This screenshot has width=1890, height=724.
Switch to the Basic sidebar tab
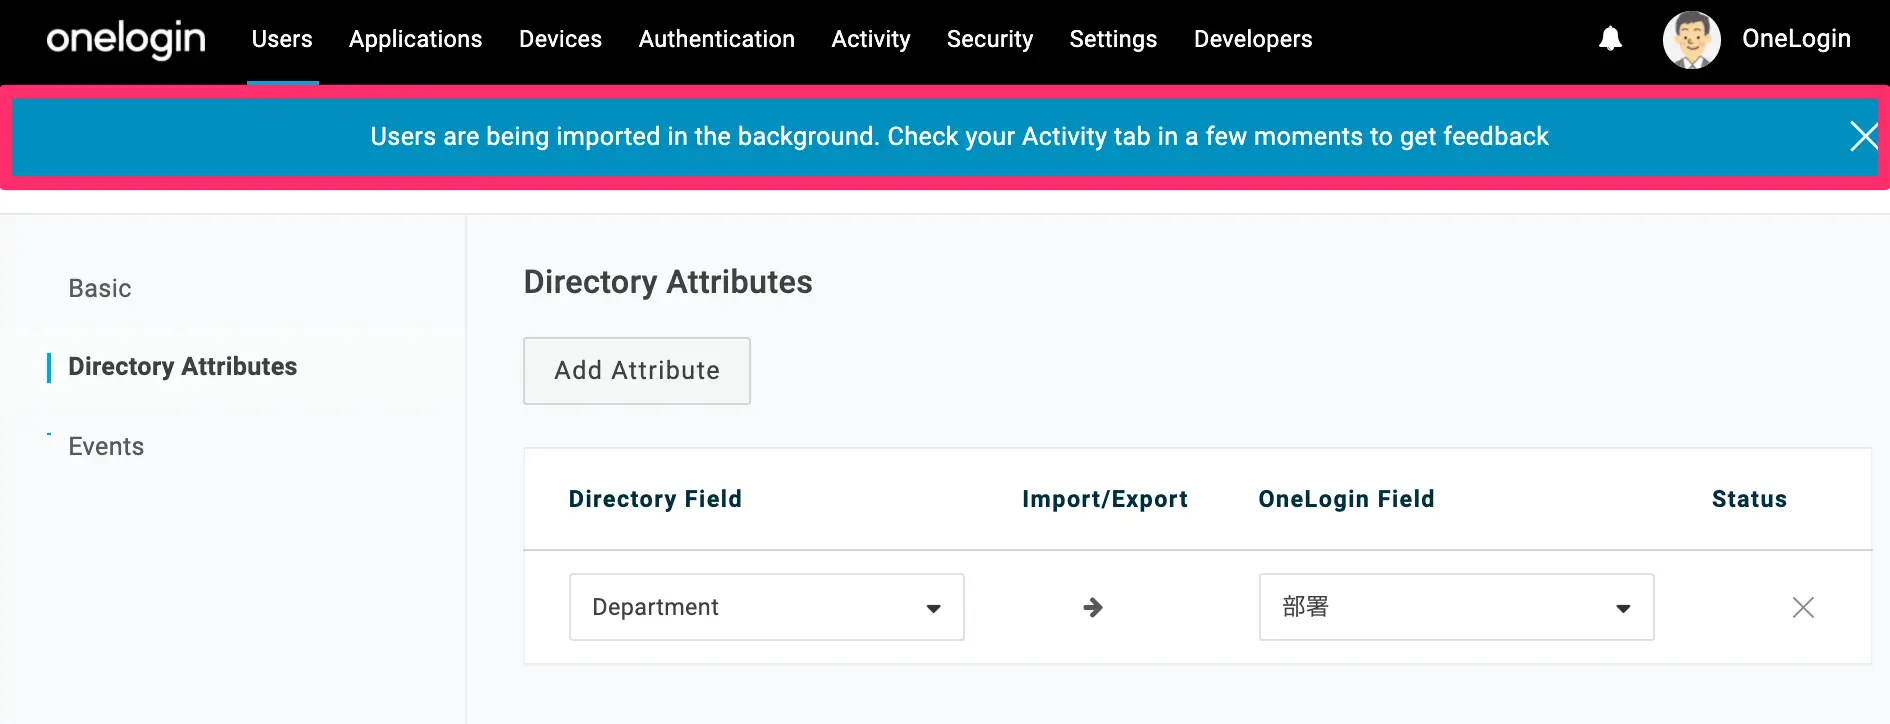pos(100,288)
